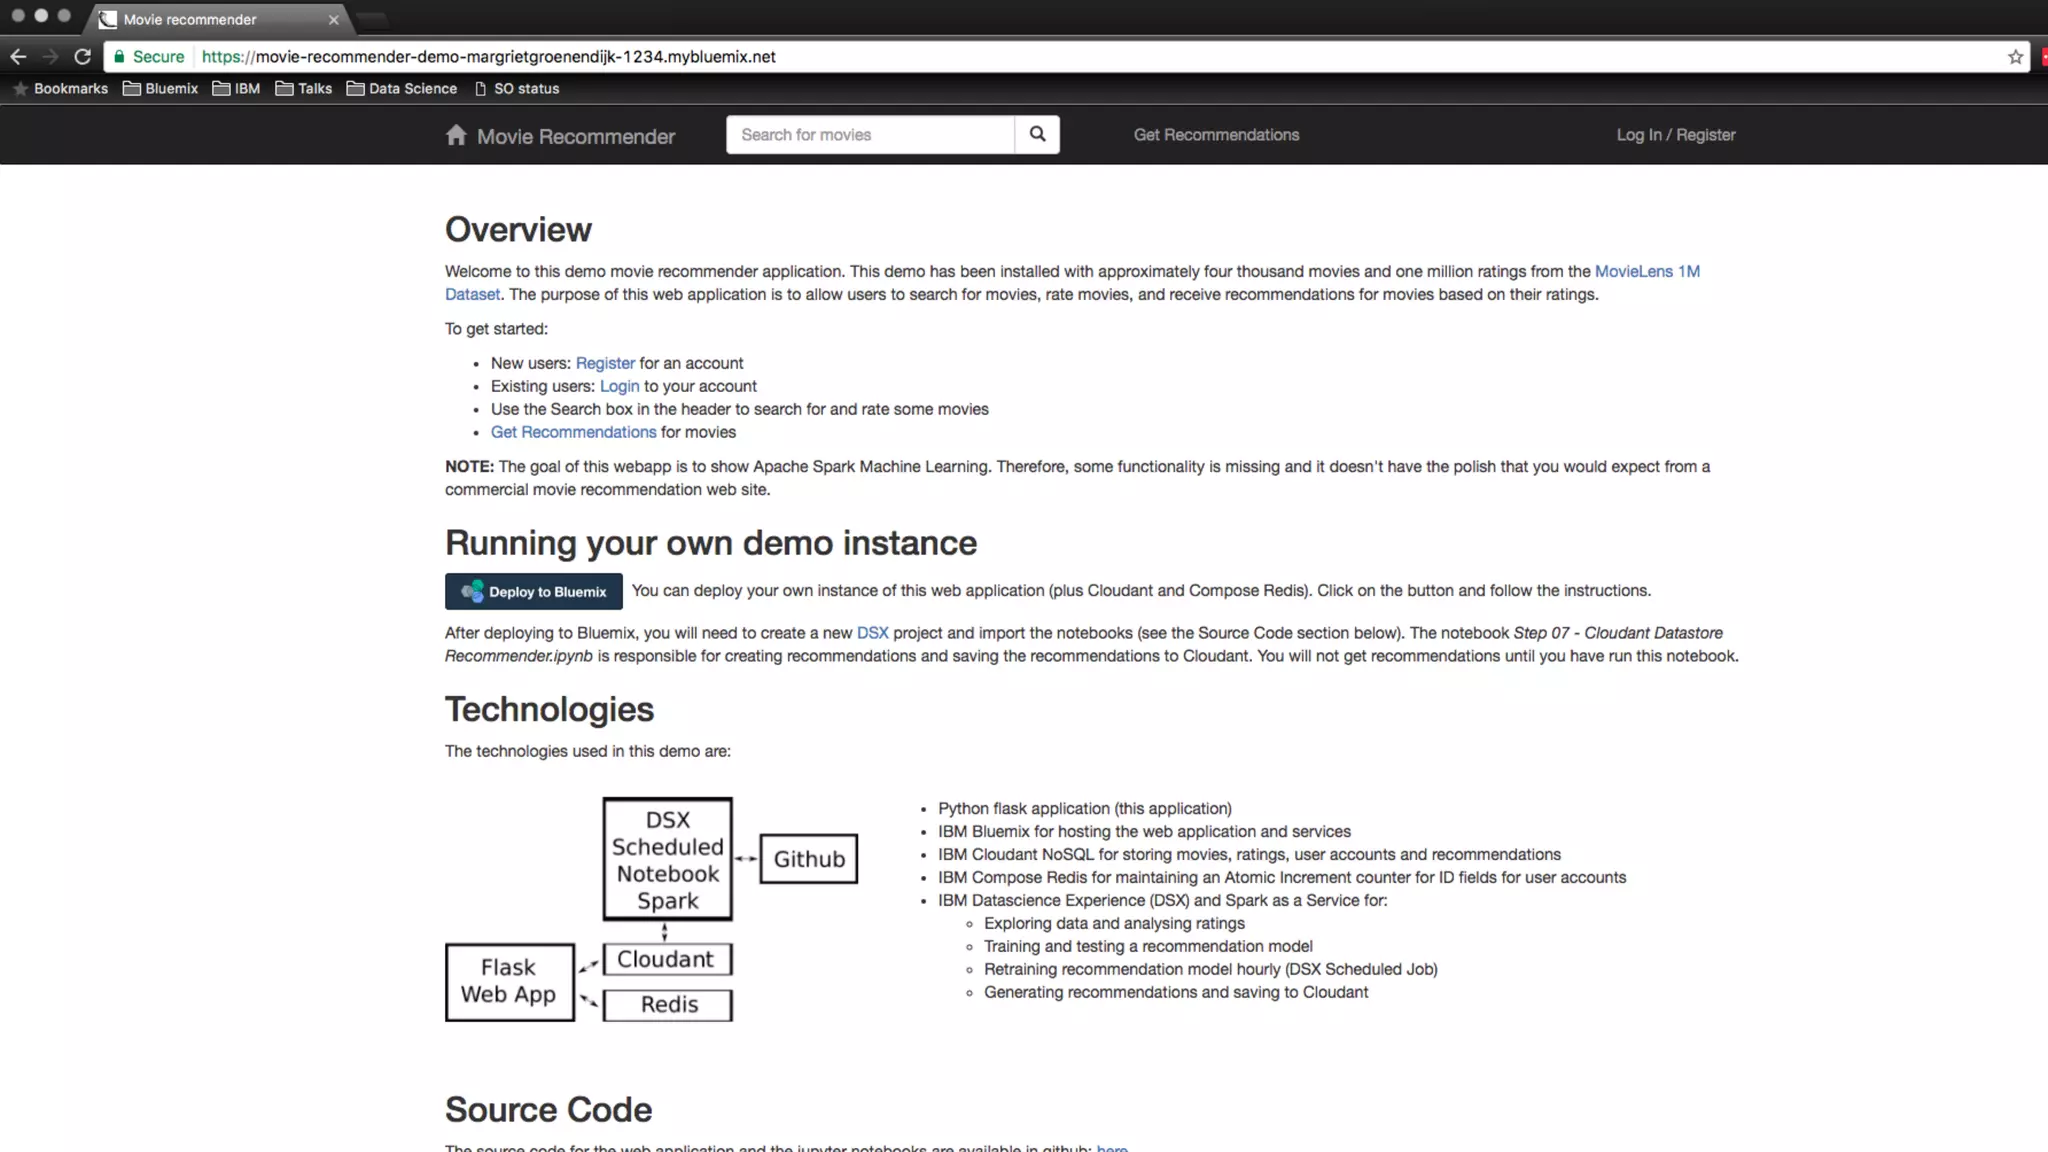Viewport: 2048px width, 1152px height.
Task: Open the Log In / Register menu item
Action: 1675,135
